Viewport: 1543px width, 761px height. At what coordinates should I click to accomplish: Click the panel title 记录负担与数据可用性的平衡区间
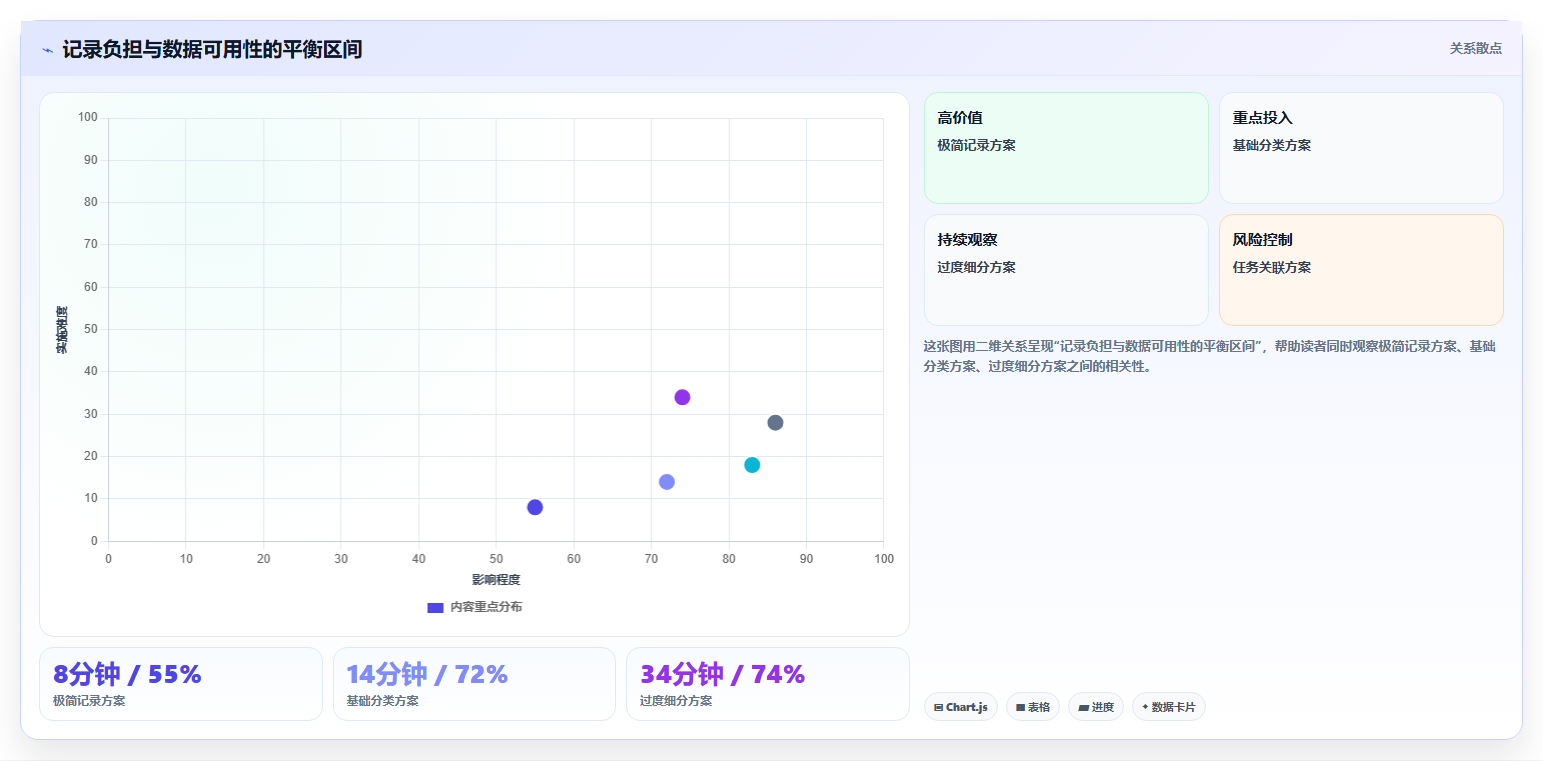coord(212,49)
